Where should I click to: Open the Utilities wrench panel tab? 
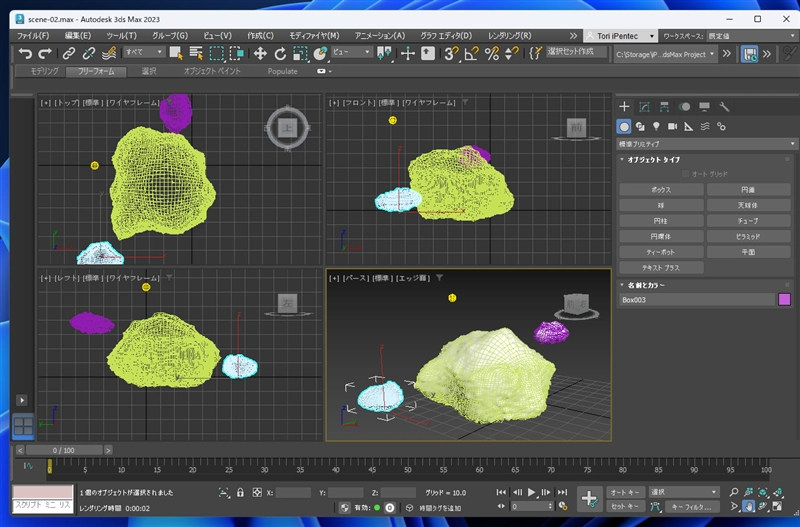[x=724, y=107]
